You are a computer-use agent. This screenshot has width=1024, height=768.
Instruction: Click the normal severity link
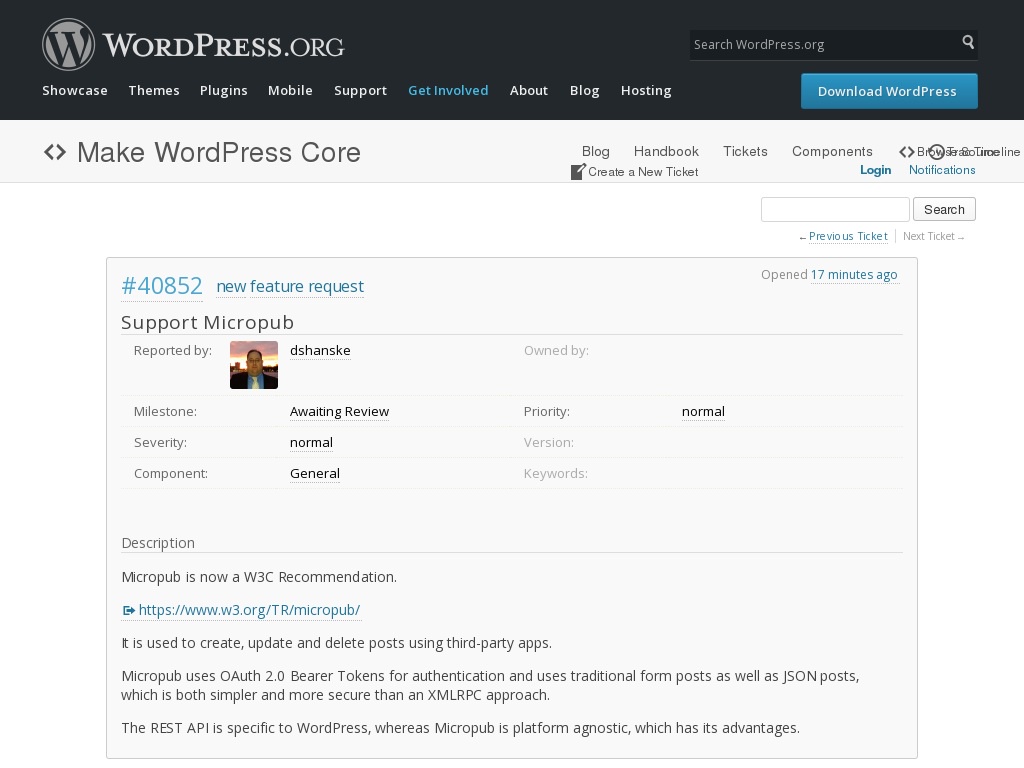(x=311, y=443)
